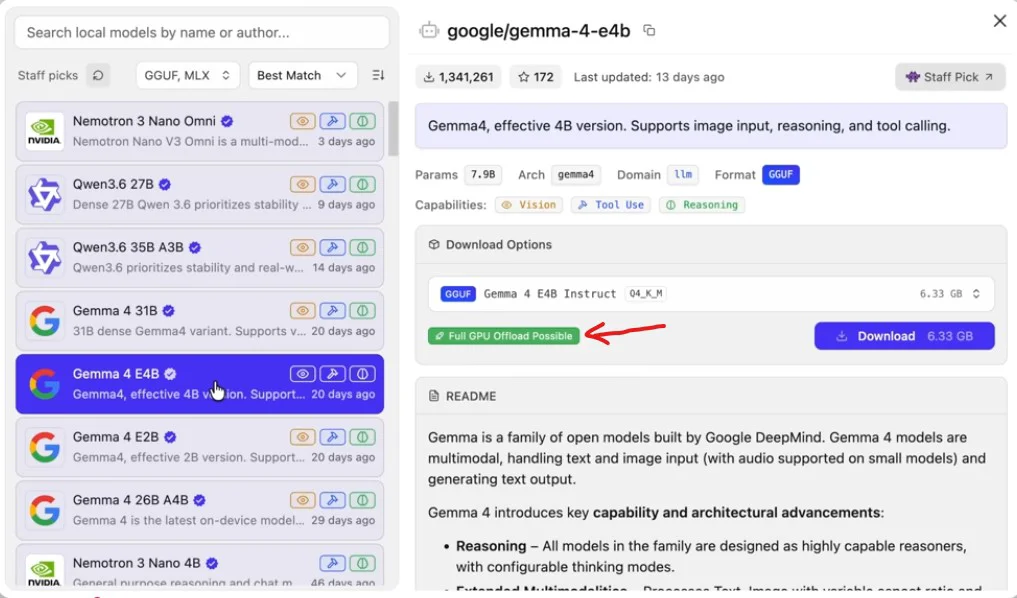The image size is (1017, 598).
Task: Click the reasoning icon on Qwen3.6 35B A3B
Action: pyautogui.click(x=363, y=247)
